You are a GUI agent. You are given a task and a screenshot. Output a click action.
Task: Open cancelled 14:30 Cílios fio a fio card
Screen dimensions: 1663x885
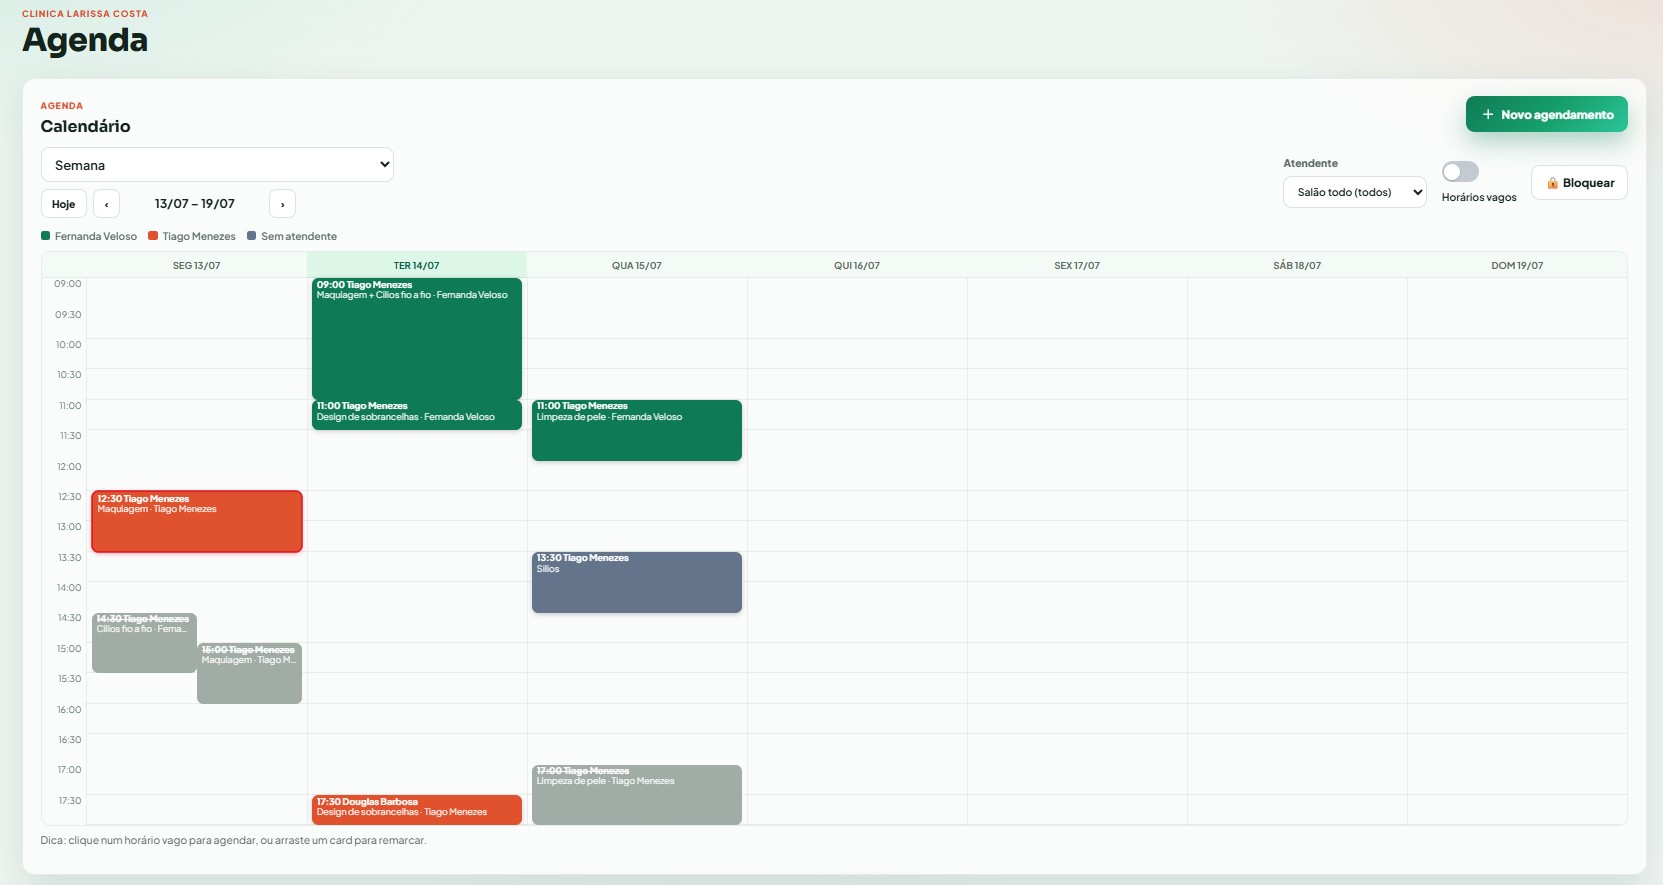pyautogui.click(x=144, y=643)
